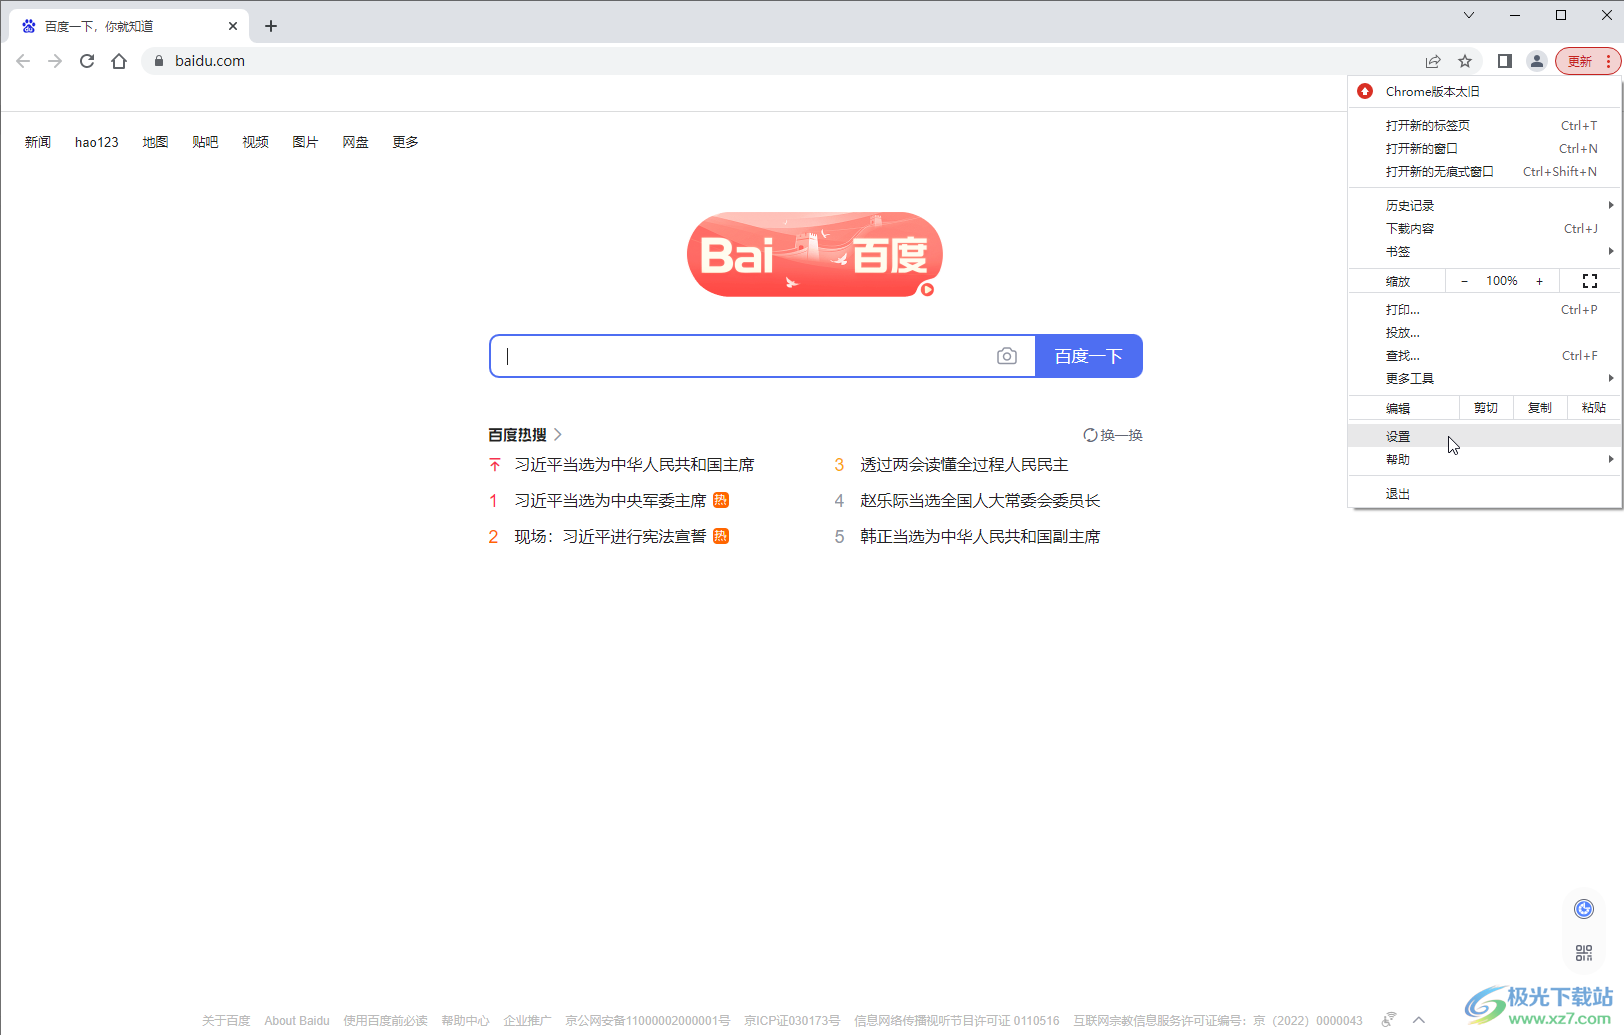Expand the 更多工具 submenu
This screenshot has height=1035, width=1624.
pos(1485,378)
